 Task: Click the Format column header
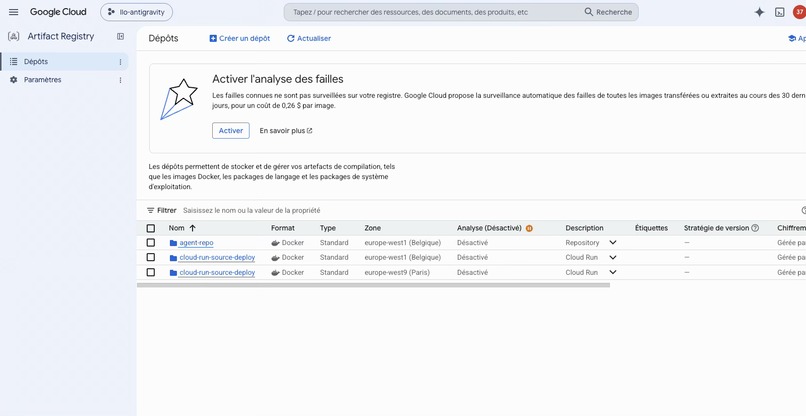click(283, 228)
